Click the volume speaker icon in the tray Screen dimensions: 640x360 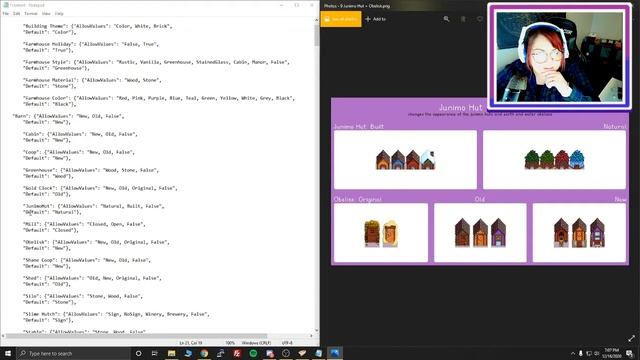(x=596, y=353)
